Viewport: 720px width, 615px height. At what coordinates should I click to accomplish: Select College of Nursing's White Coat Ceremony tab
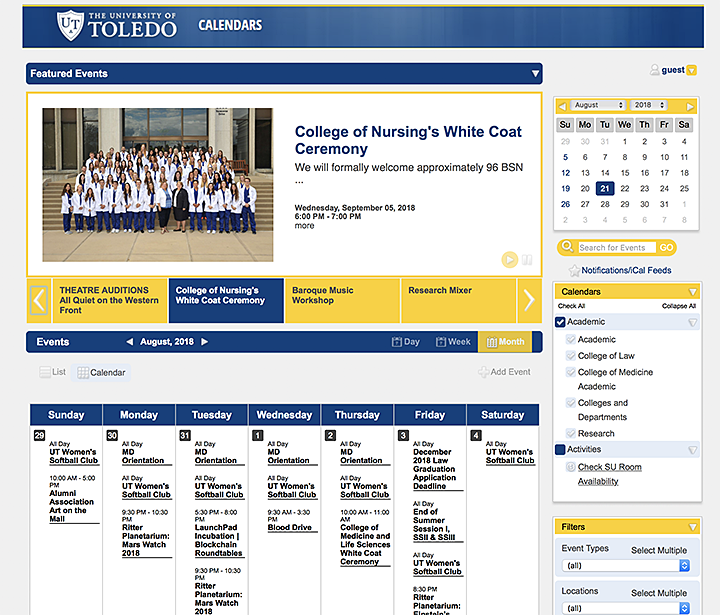pyautogui.click(x=226, y=300)
